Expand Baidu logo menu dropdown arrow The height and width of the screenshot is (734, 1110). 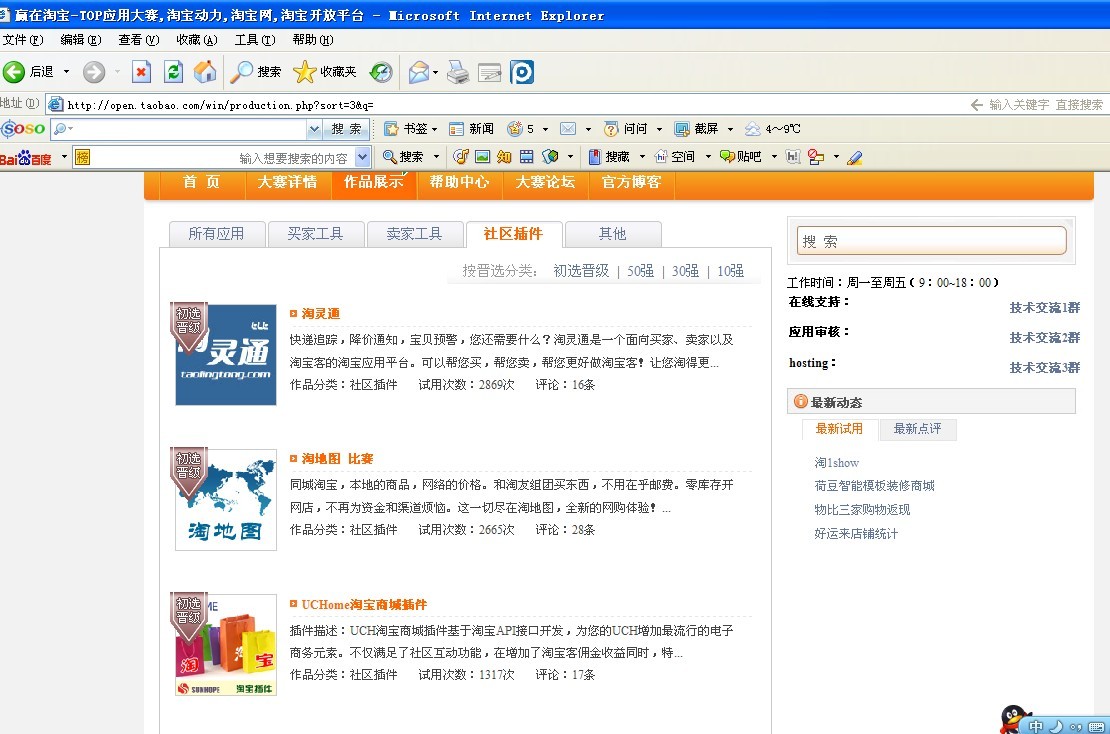64,156
